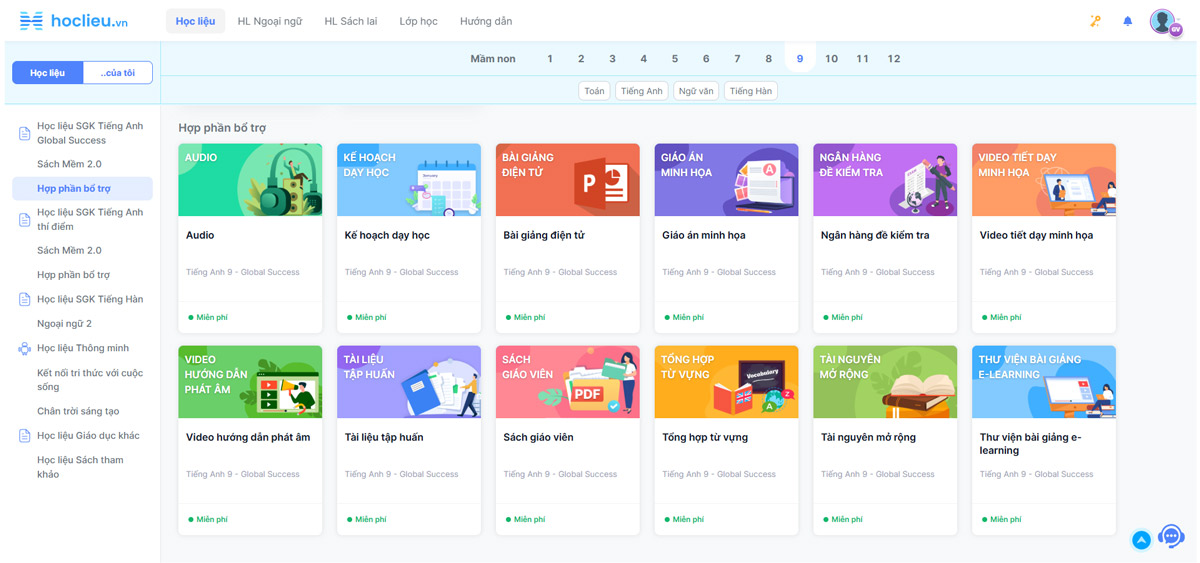Image resolution: width=1200 pixels, height=563 pixels.
Task: Open Sách Mềm 2.0 under Tiếng Anh thí điểm
Action: click(69, 250)
